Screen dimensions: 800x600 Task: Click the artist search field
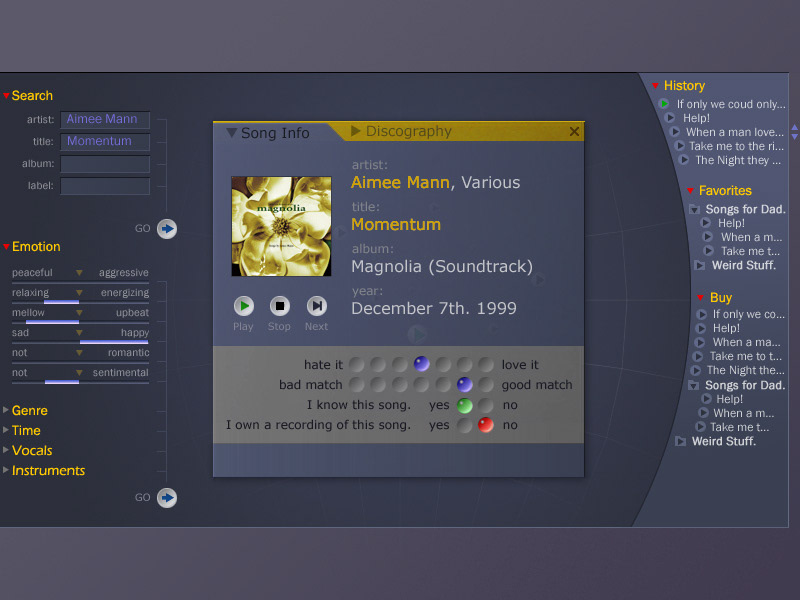pyautogui.click(x=105, y=119)
